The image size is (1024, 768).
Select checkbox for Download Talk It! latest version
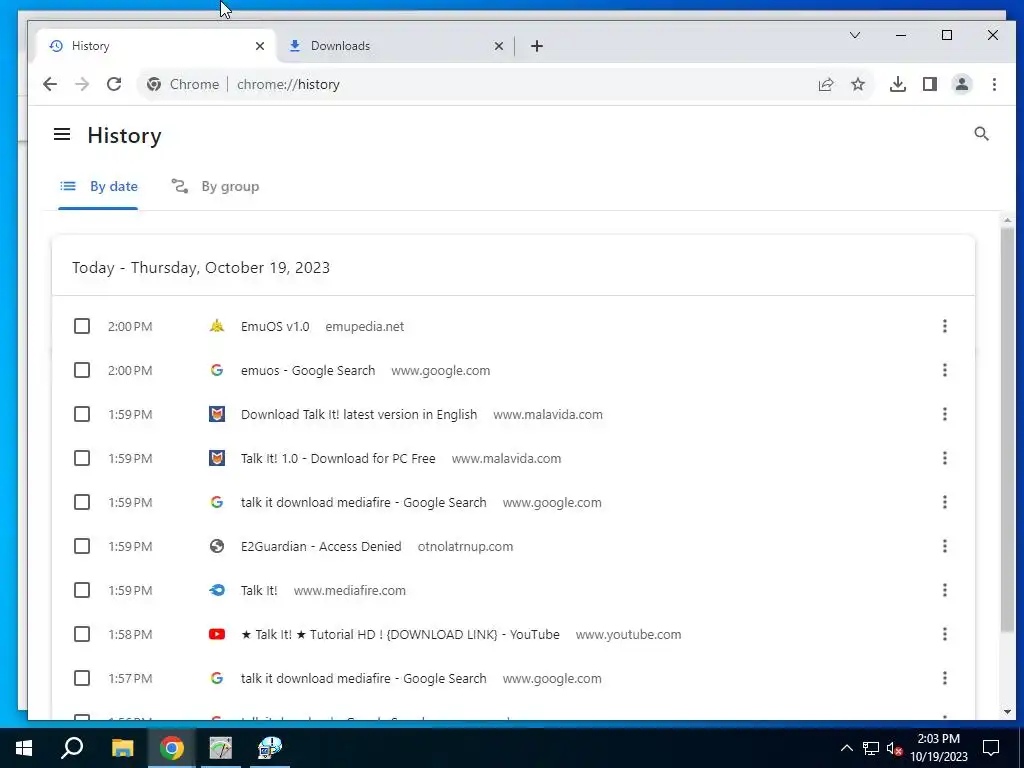pyautogui.click(x=82, y=414)
